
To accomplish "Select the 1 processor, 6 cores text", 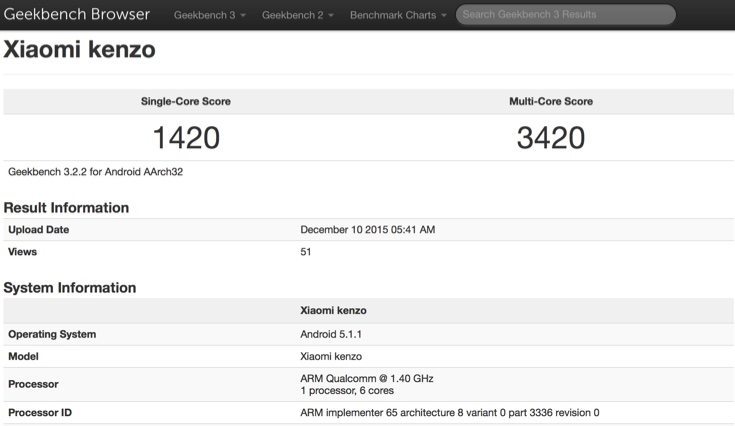I will click(x=347, y=390).
